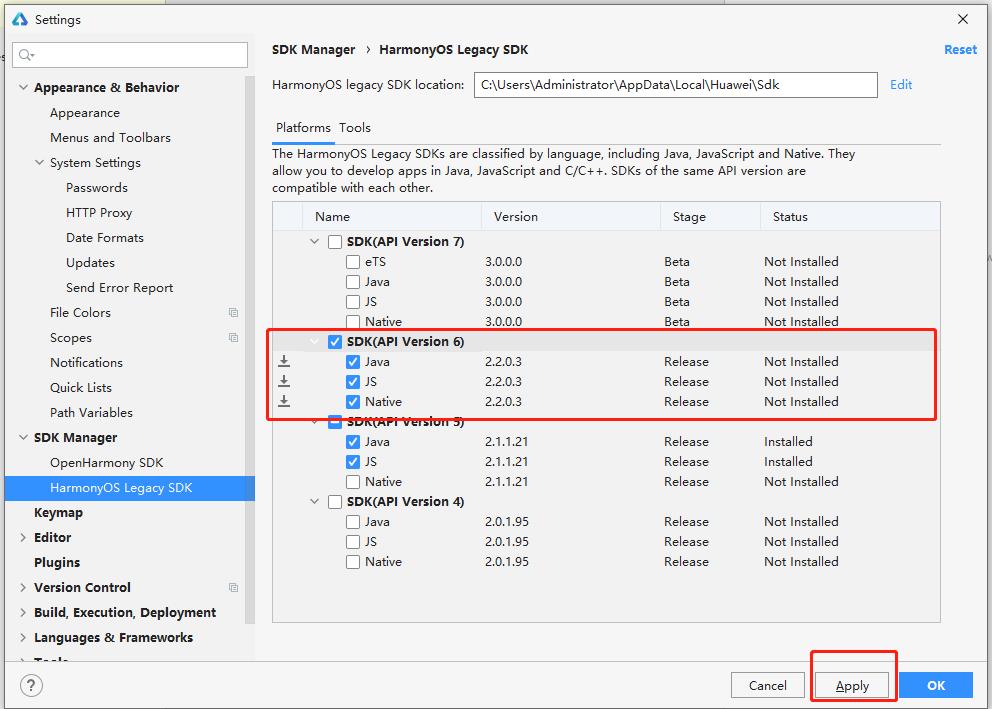Click the Apply button

[x=852, y=686]
